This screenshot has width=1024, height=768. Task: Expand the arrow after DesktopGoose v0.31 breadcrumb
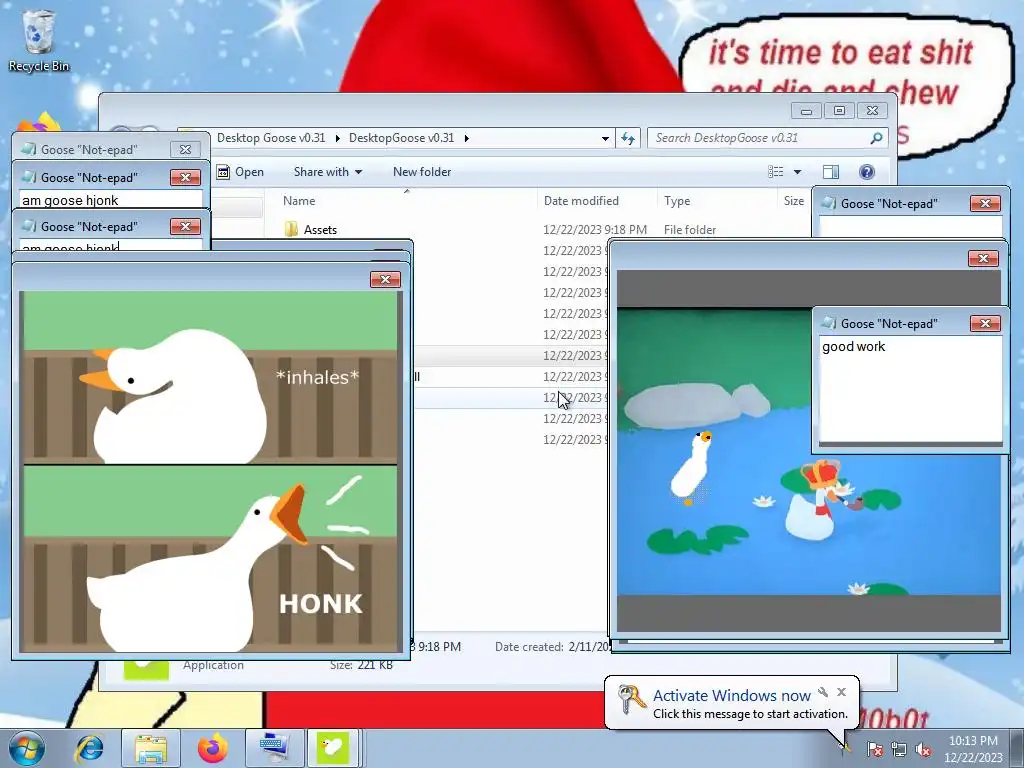click(466, 138)
